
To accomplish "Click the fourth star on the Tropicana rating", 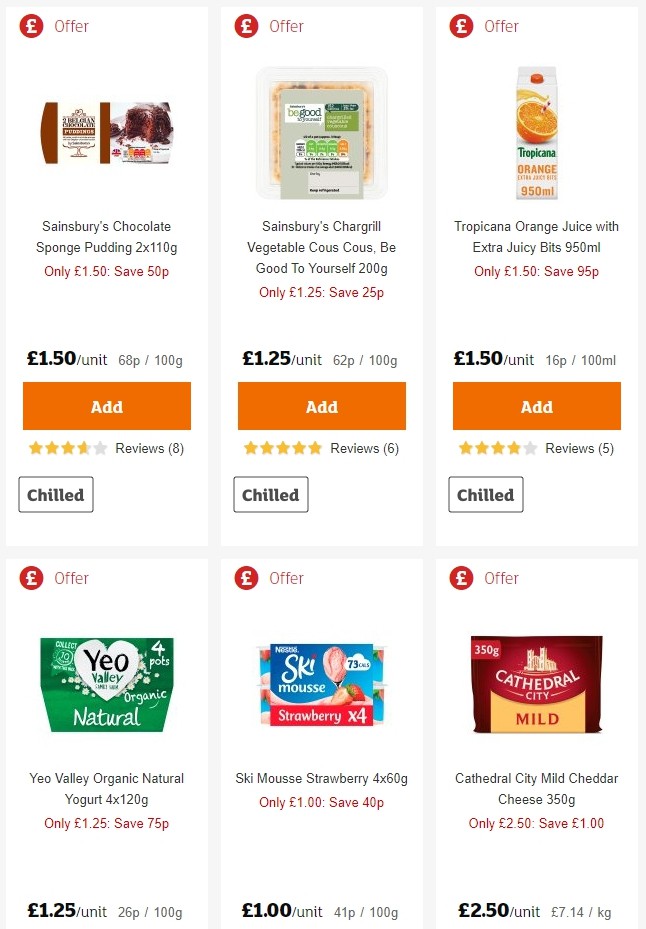I will 511,448.
